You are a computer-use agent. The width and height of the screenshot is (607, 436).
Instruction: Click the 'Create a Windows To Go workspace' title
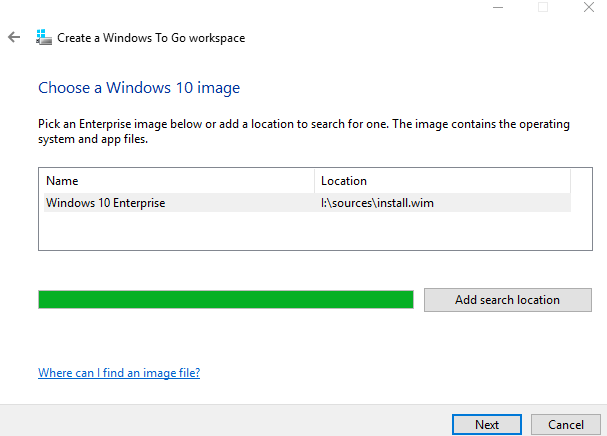pos(151,38)
